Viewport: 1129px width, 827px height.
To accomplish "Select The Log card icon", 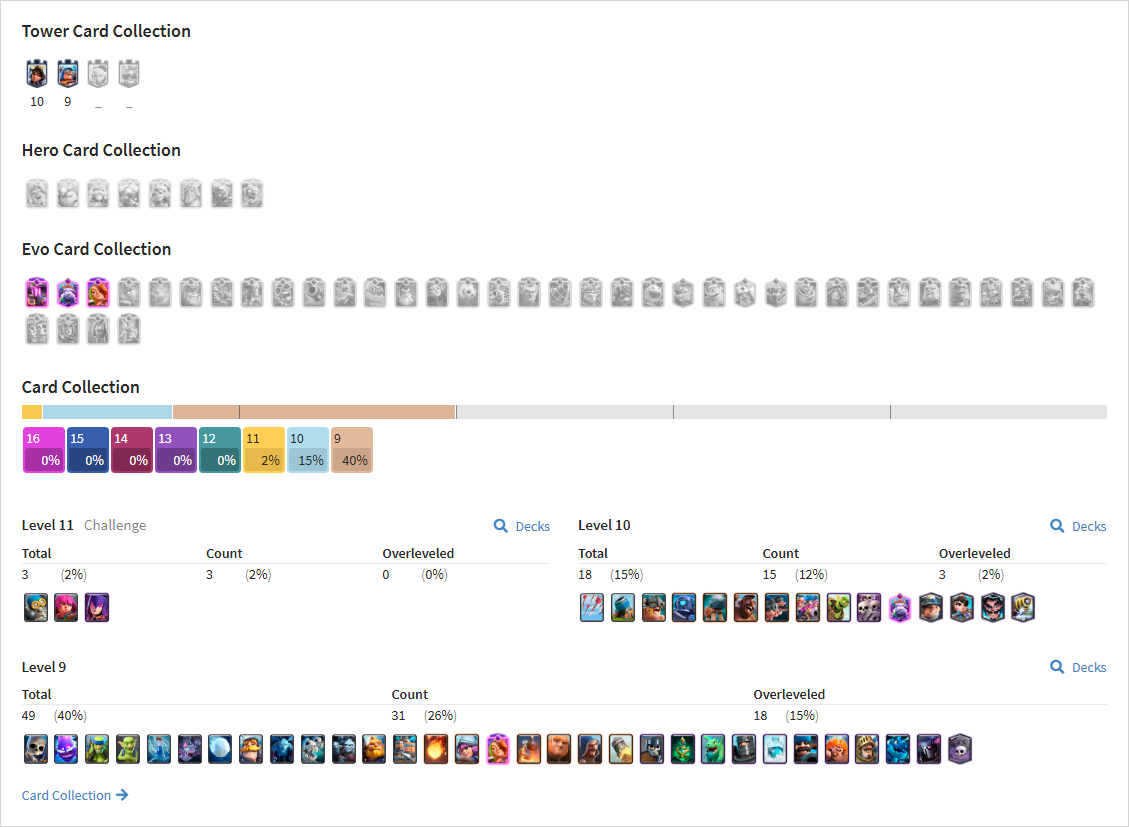I will click(1023, 607).
